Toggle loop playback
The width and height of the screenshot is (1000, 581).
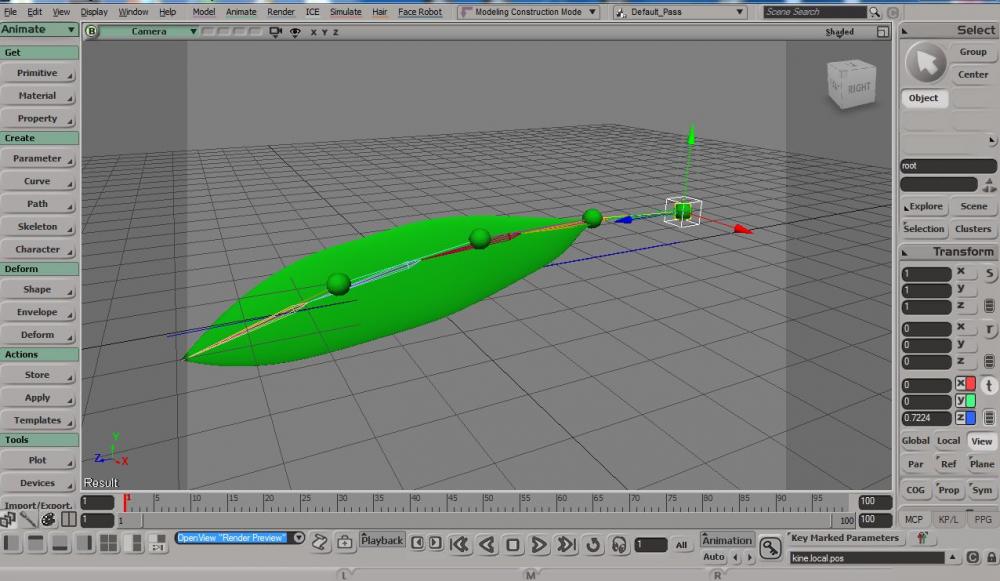click(593, 545)
